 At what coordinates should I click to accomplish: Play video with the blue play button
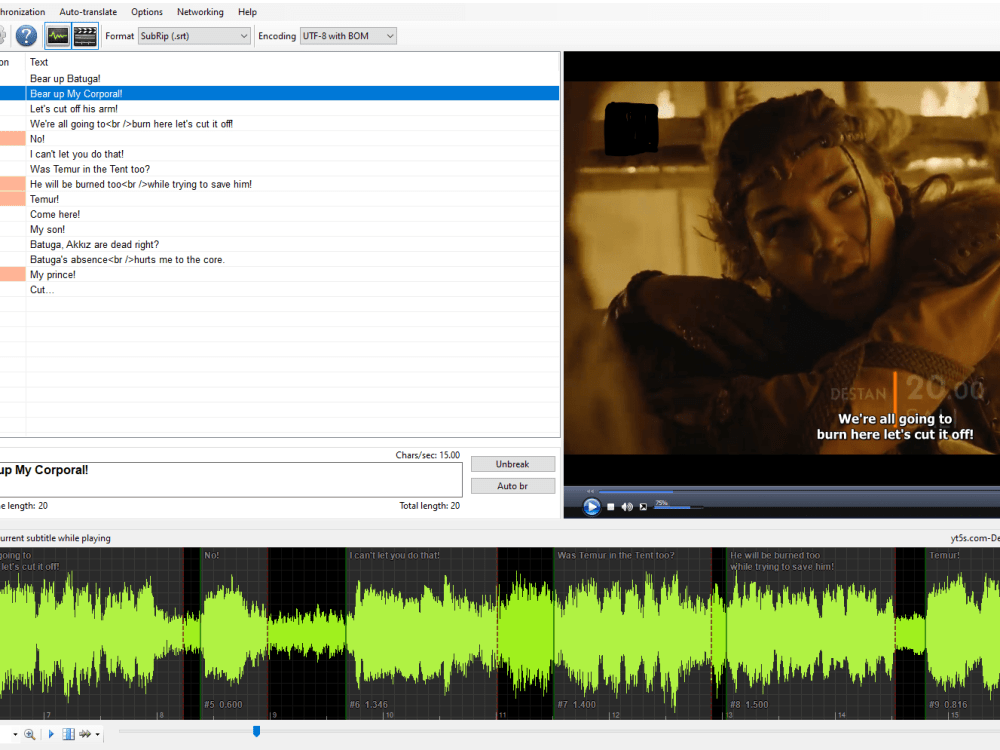point(591,506)
